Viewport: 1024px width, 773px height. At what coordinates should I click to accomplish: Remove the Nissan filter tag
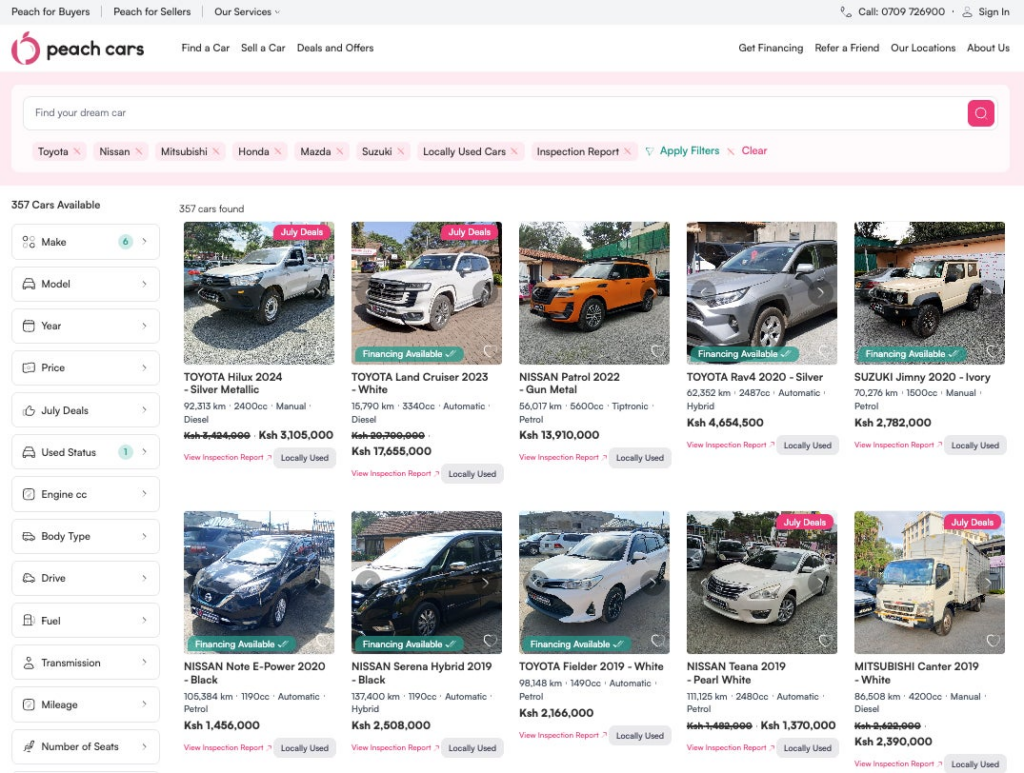click(x=138, y=151)
